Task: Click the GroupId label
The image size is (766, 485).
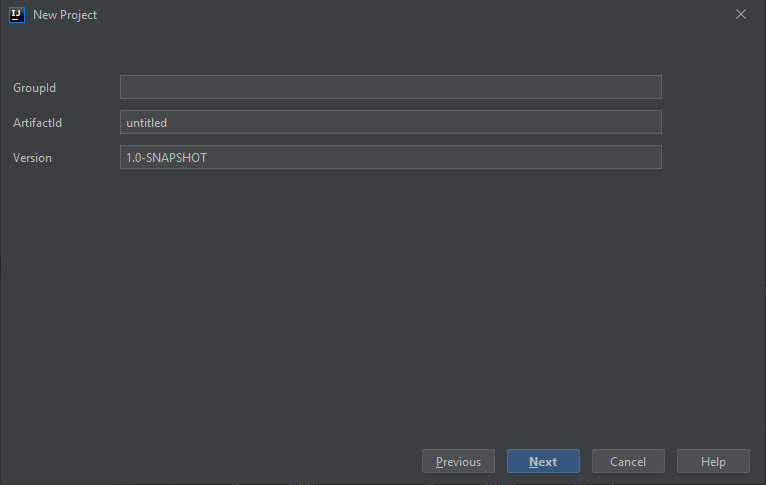Action: tap(35, 88)
